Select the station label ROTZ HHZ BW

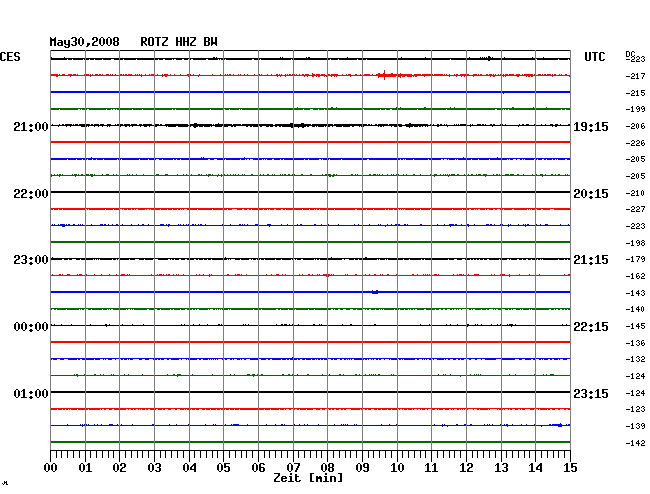(x=179, y=42)
